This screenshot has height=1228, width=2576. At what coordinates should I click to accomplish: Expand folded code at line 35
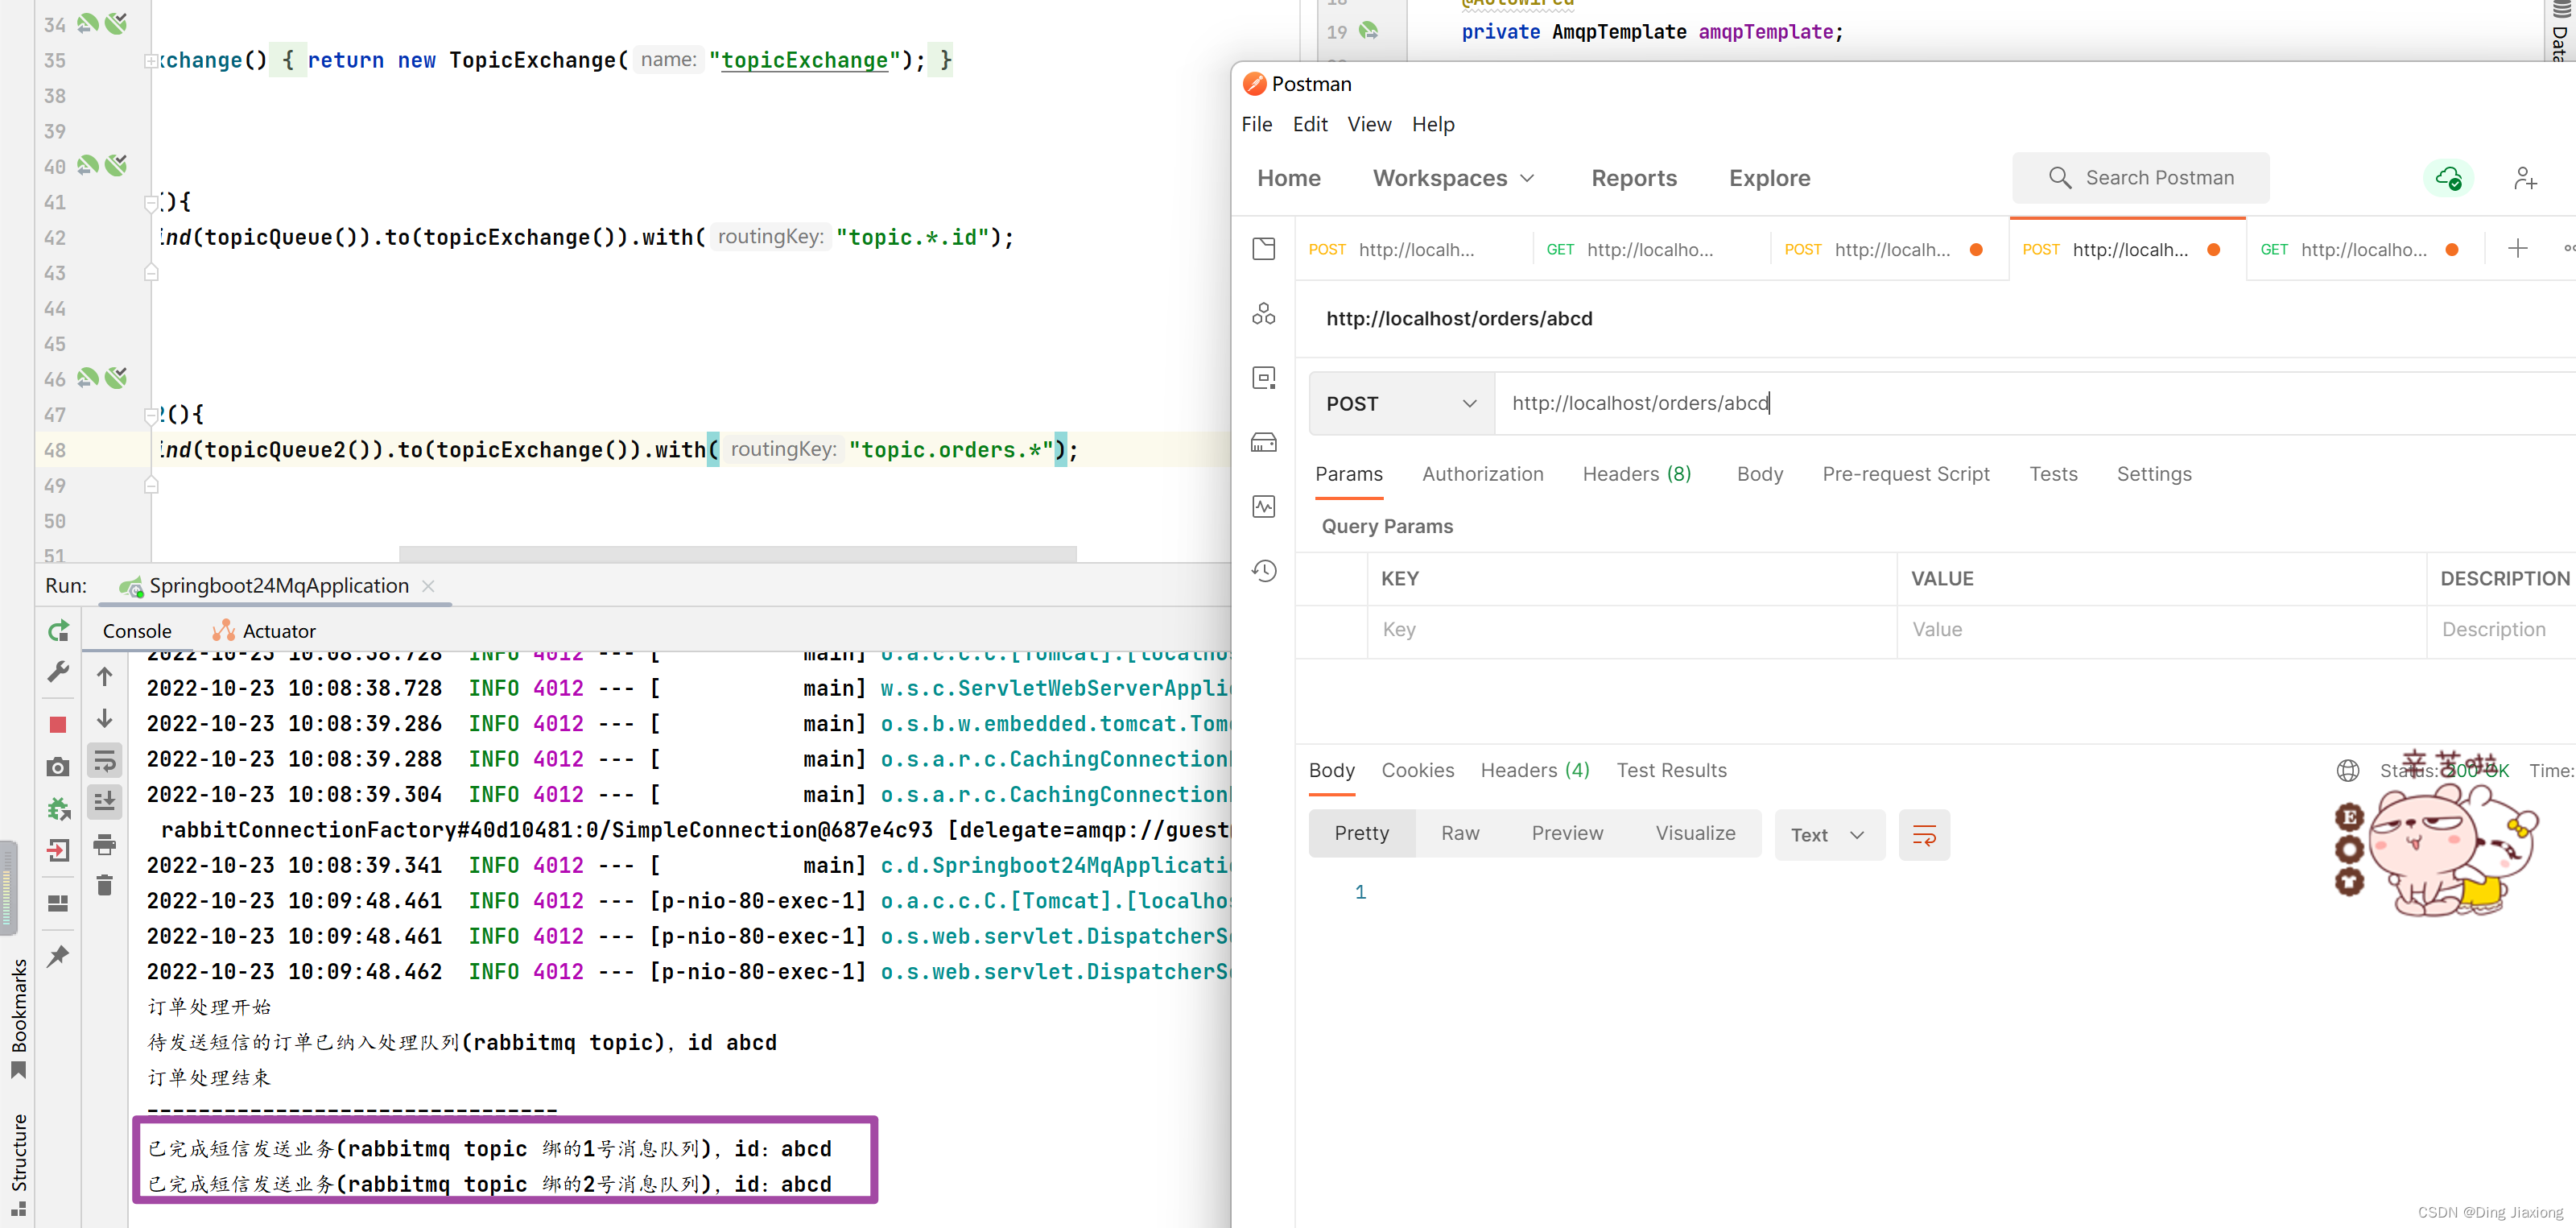point(151,61)
